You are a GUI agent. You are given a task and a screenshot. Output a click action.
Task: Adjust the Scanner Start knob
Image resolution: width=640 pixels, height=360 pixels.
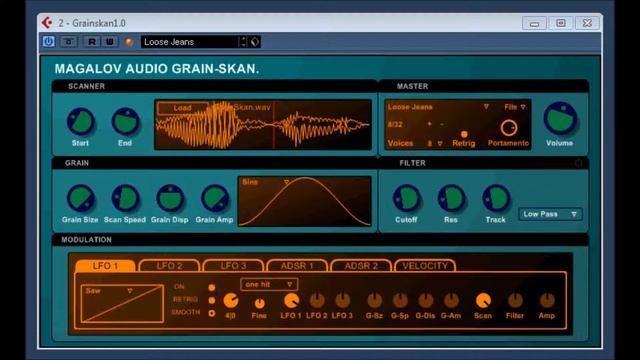(x=81, y=122)
